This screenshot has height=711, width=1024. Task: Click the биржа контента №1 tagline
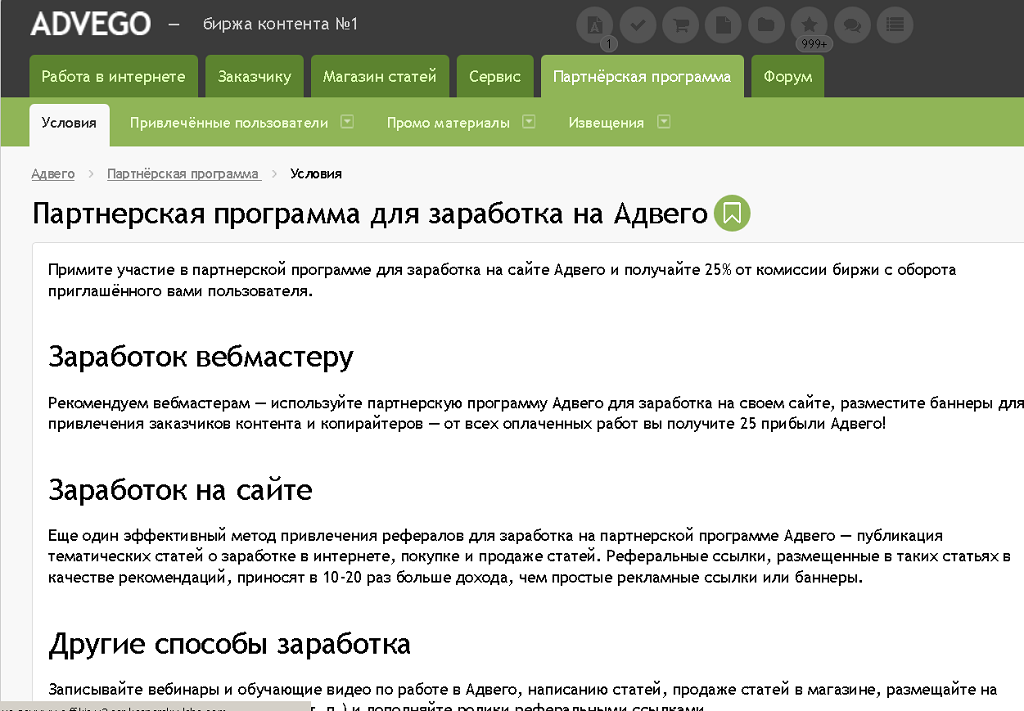280,24
